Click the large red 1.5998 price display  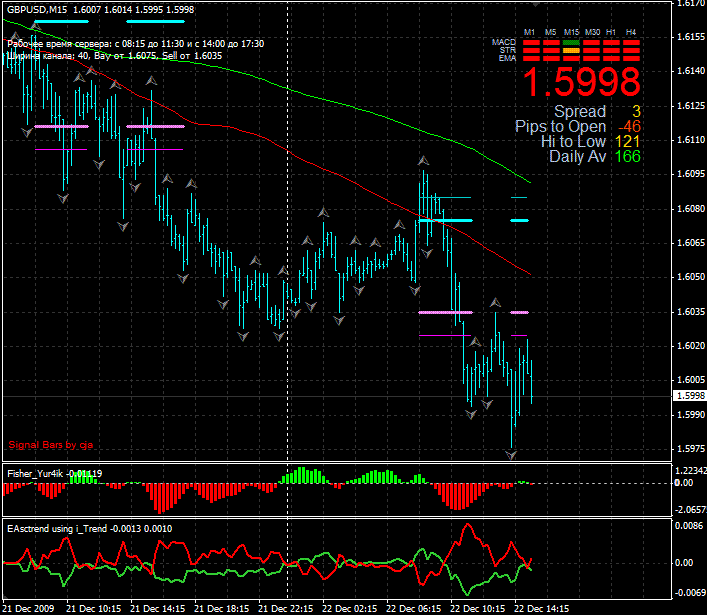coord(582,82)
